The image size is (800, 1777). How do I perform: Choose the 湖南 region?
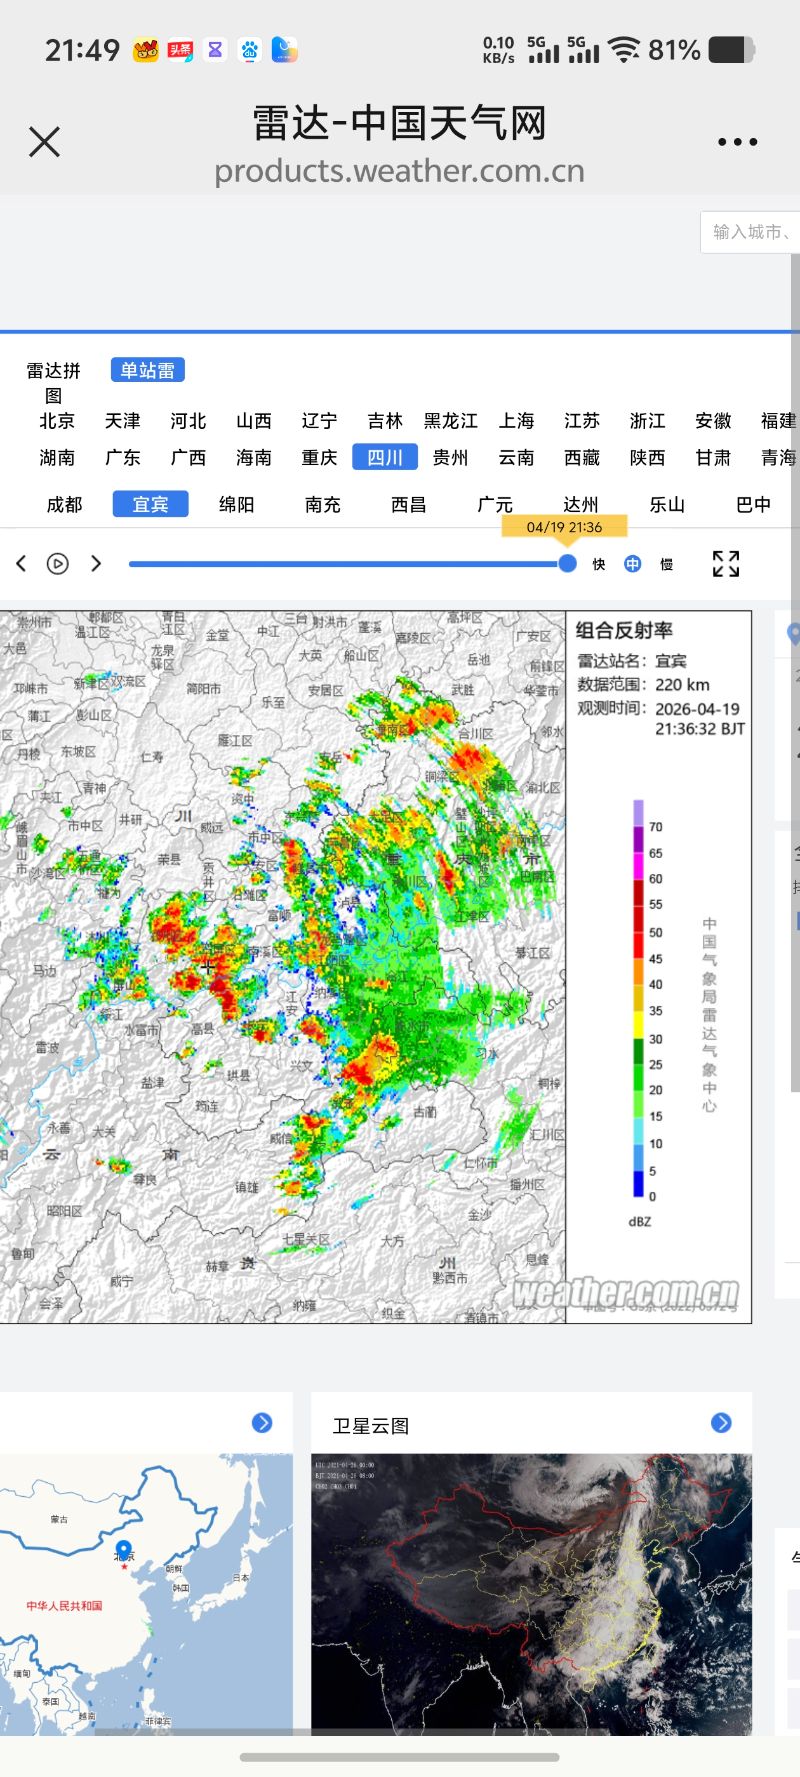(57, 458)
